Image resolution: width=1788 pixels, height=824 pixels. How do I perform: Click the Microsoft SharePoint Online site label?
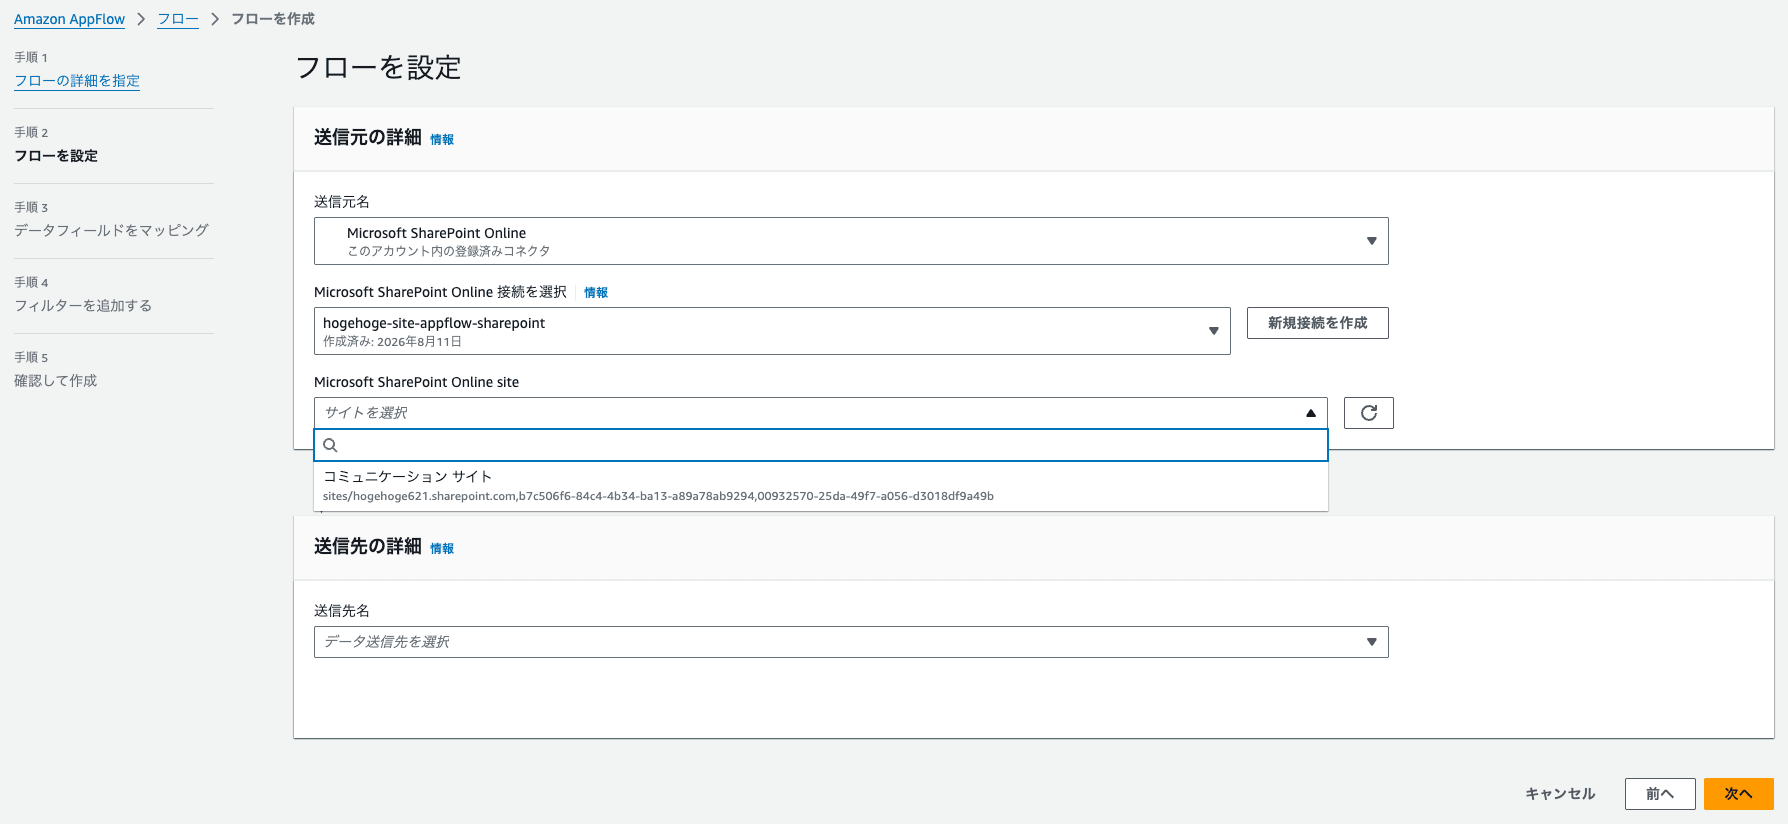pos(416,382)
